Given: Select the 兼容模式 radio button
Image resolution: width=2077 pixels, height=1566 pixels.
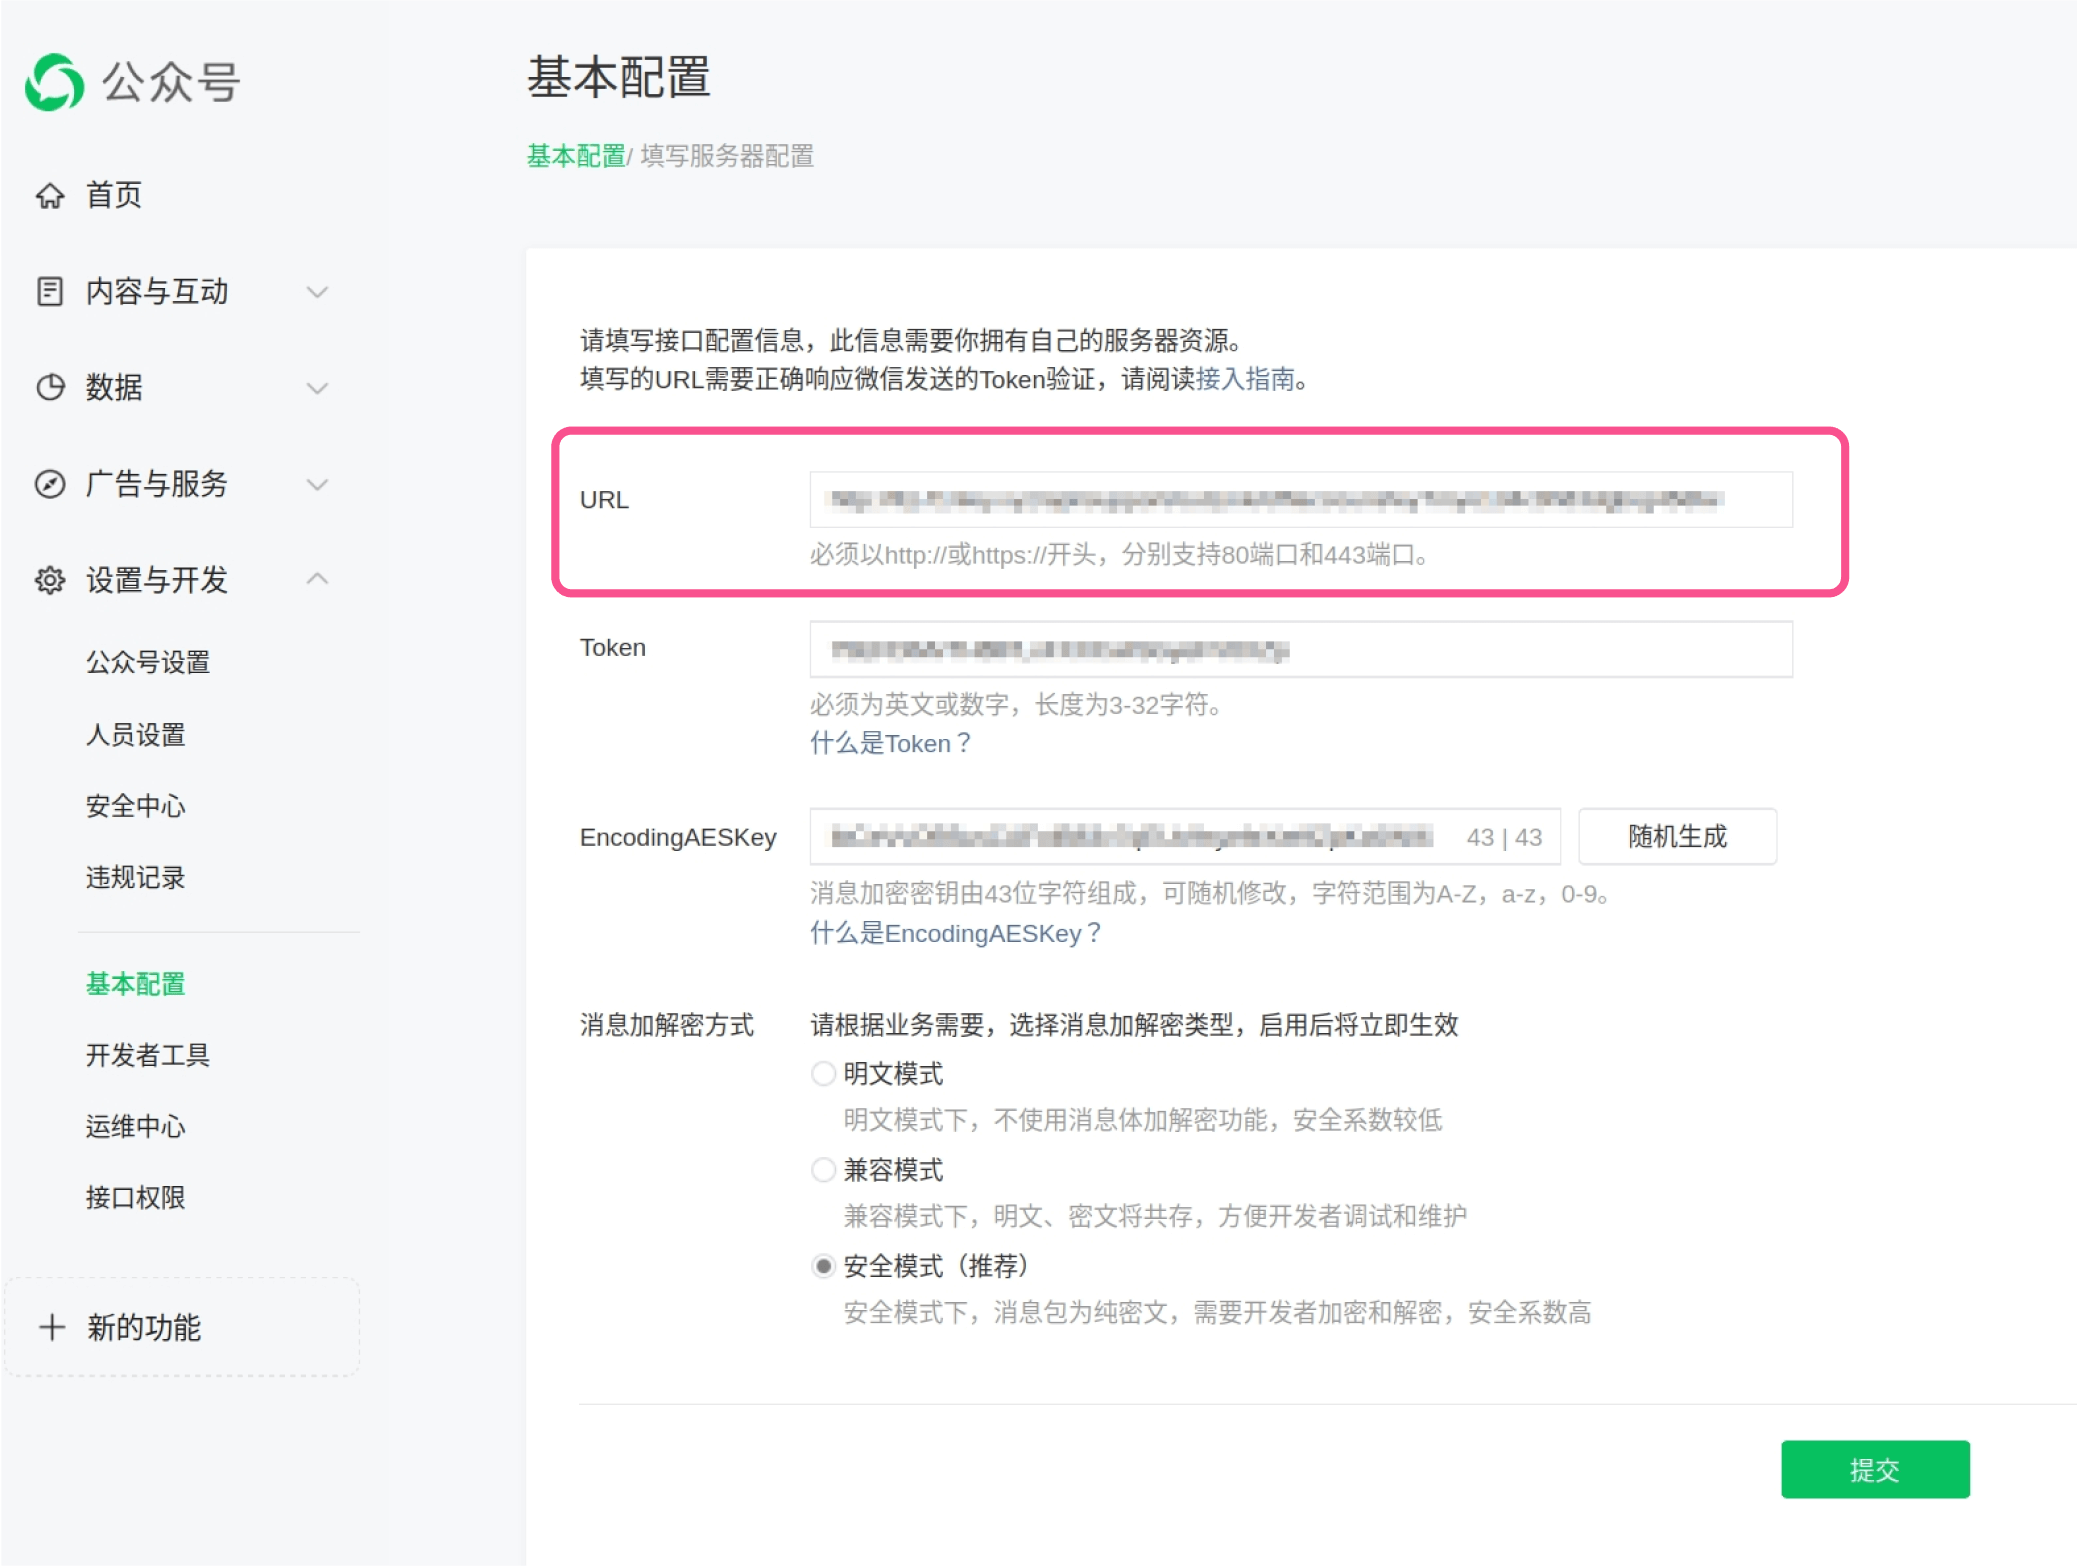Looking at the screenshot, I should (823, 1170).
